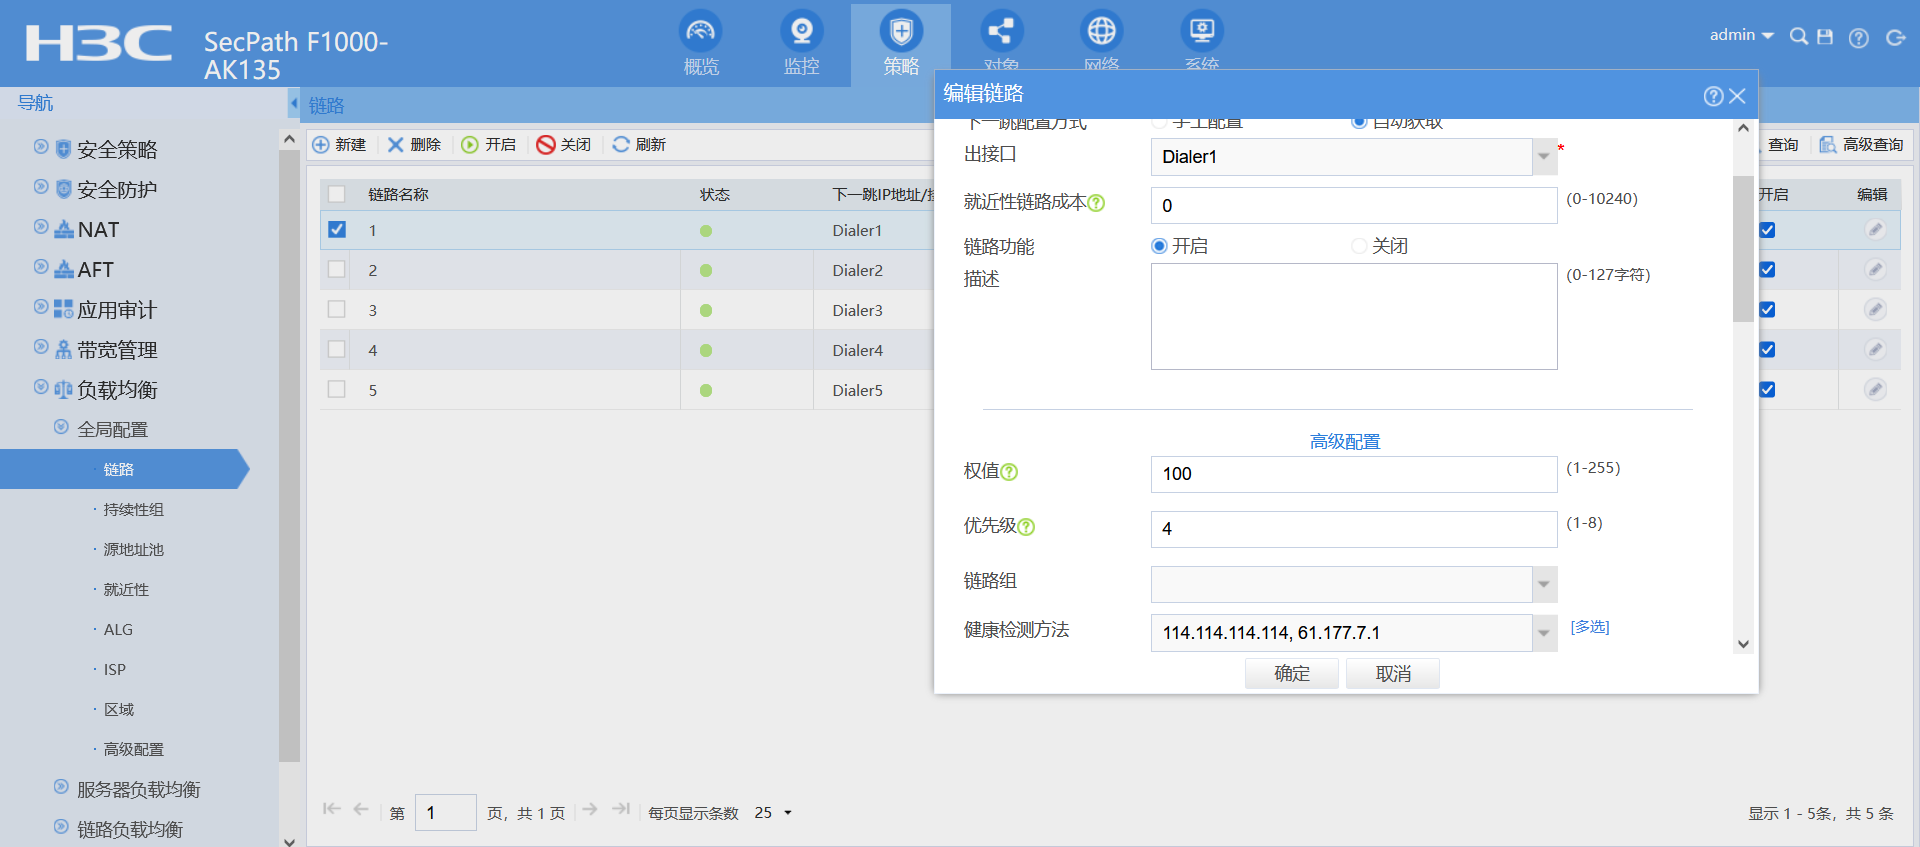Check the checkbox for link row 4
Screen dimensions: 1920x847
point(337,350)
